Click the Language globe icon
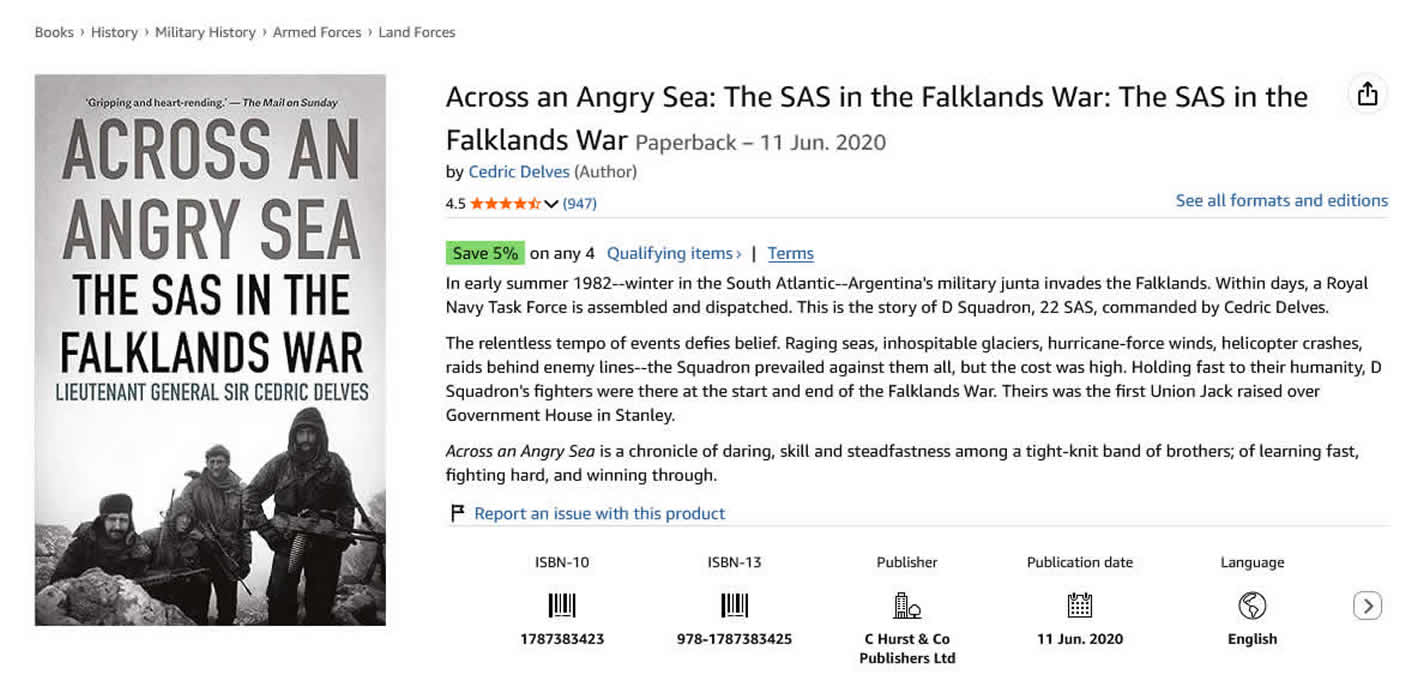 point(1251,605)
